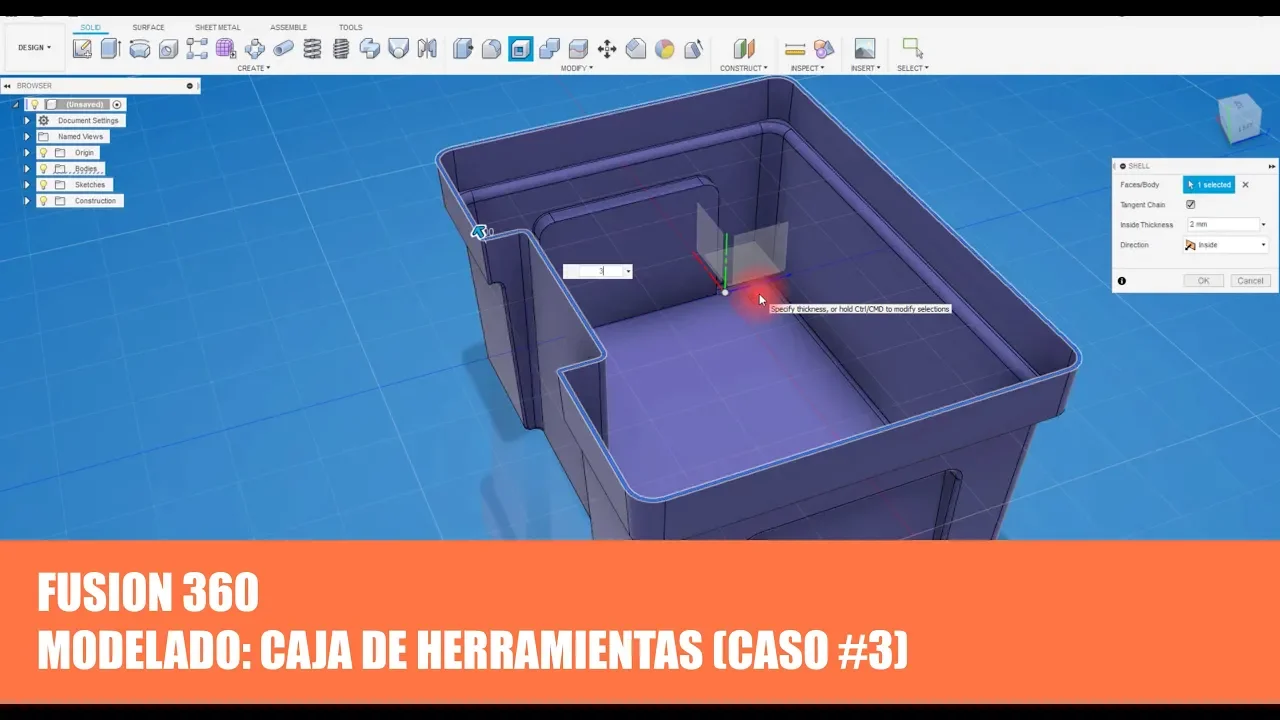Open the Create menu dropdown

pyautogui.click(x=253, y=68)
